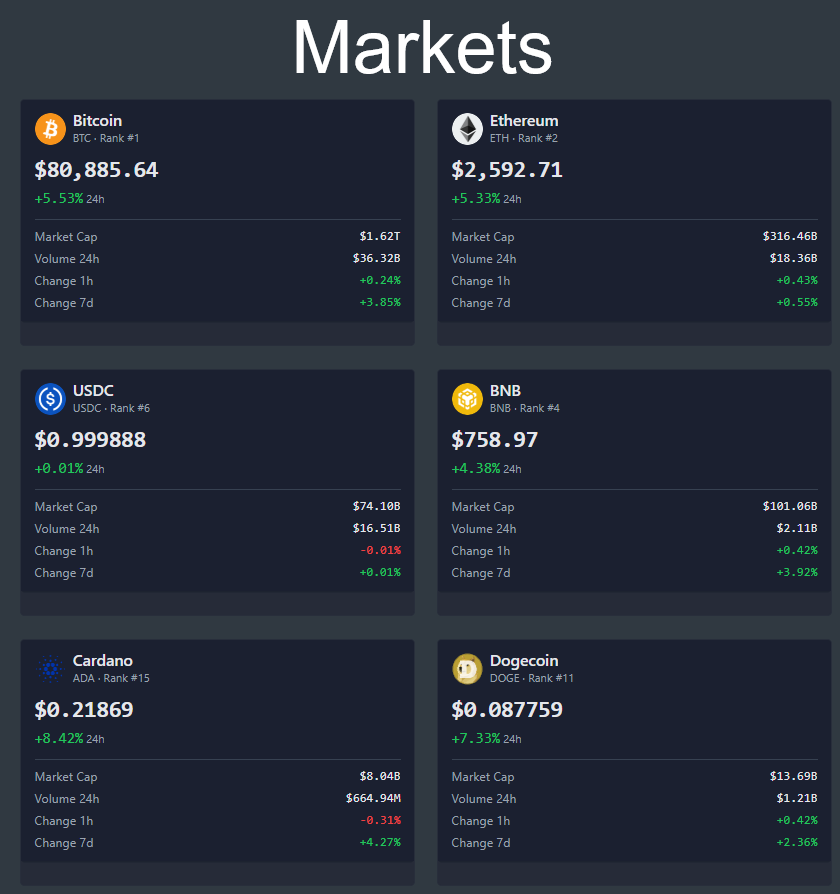Screen dimensions: 840x894
Task: Click the ADA · Rank #15 subtitle
Action: click(111, 678)
